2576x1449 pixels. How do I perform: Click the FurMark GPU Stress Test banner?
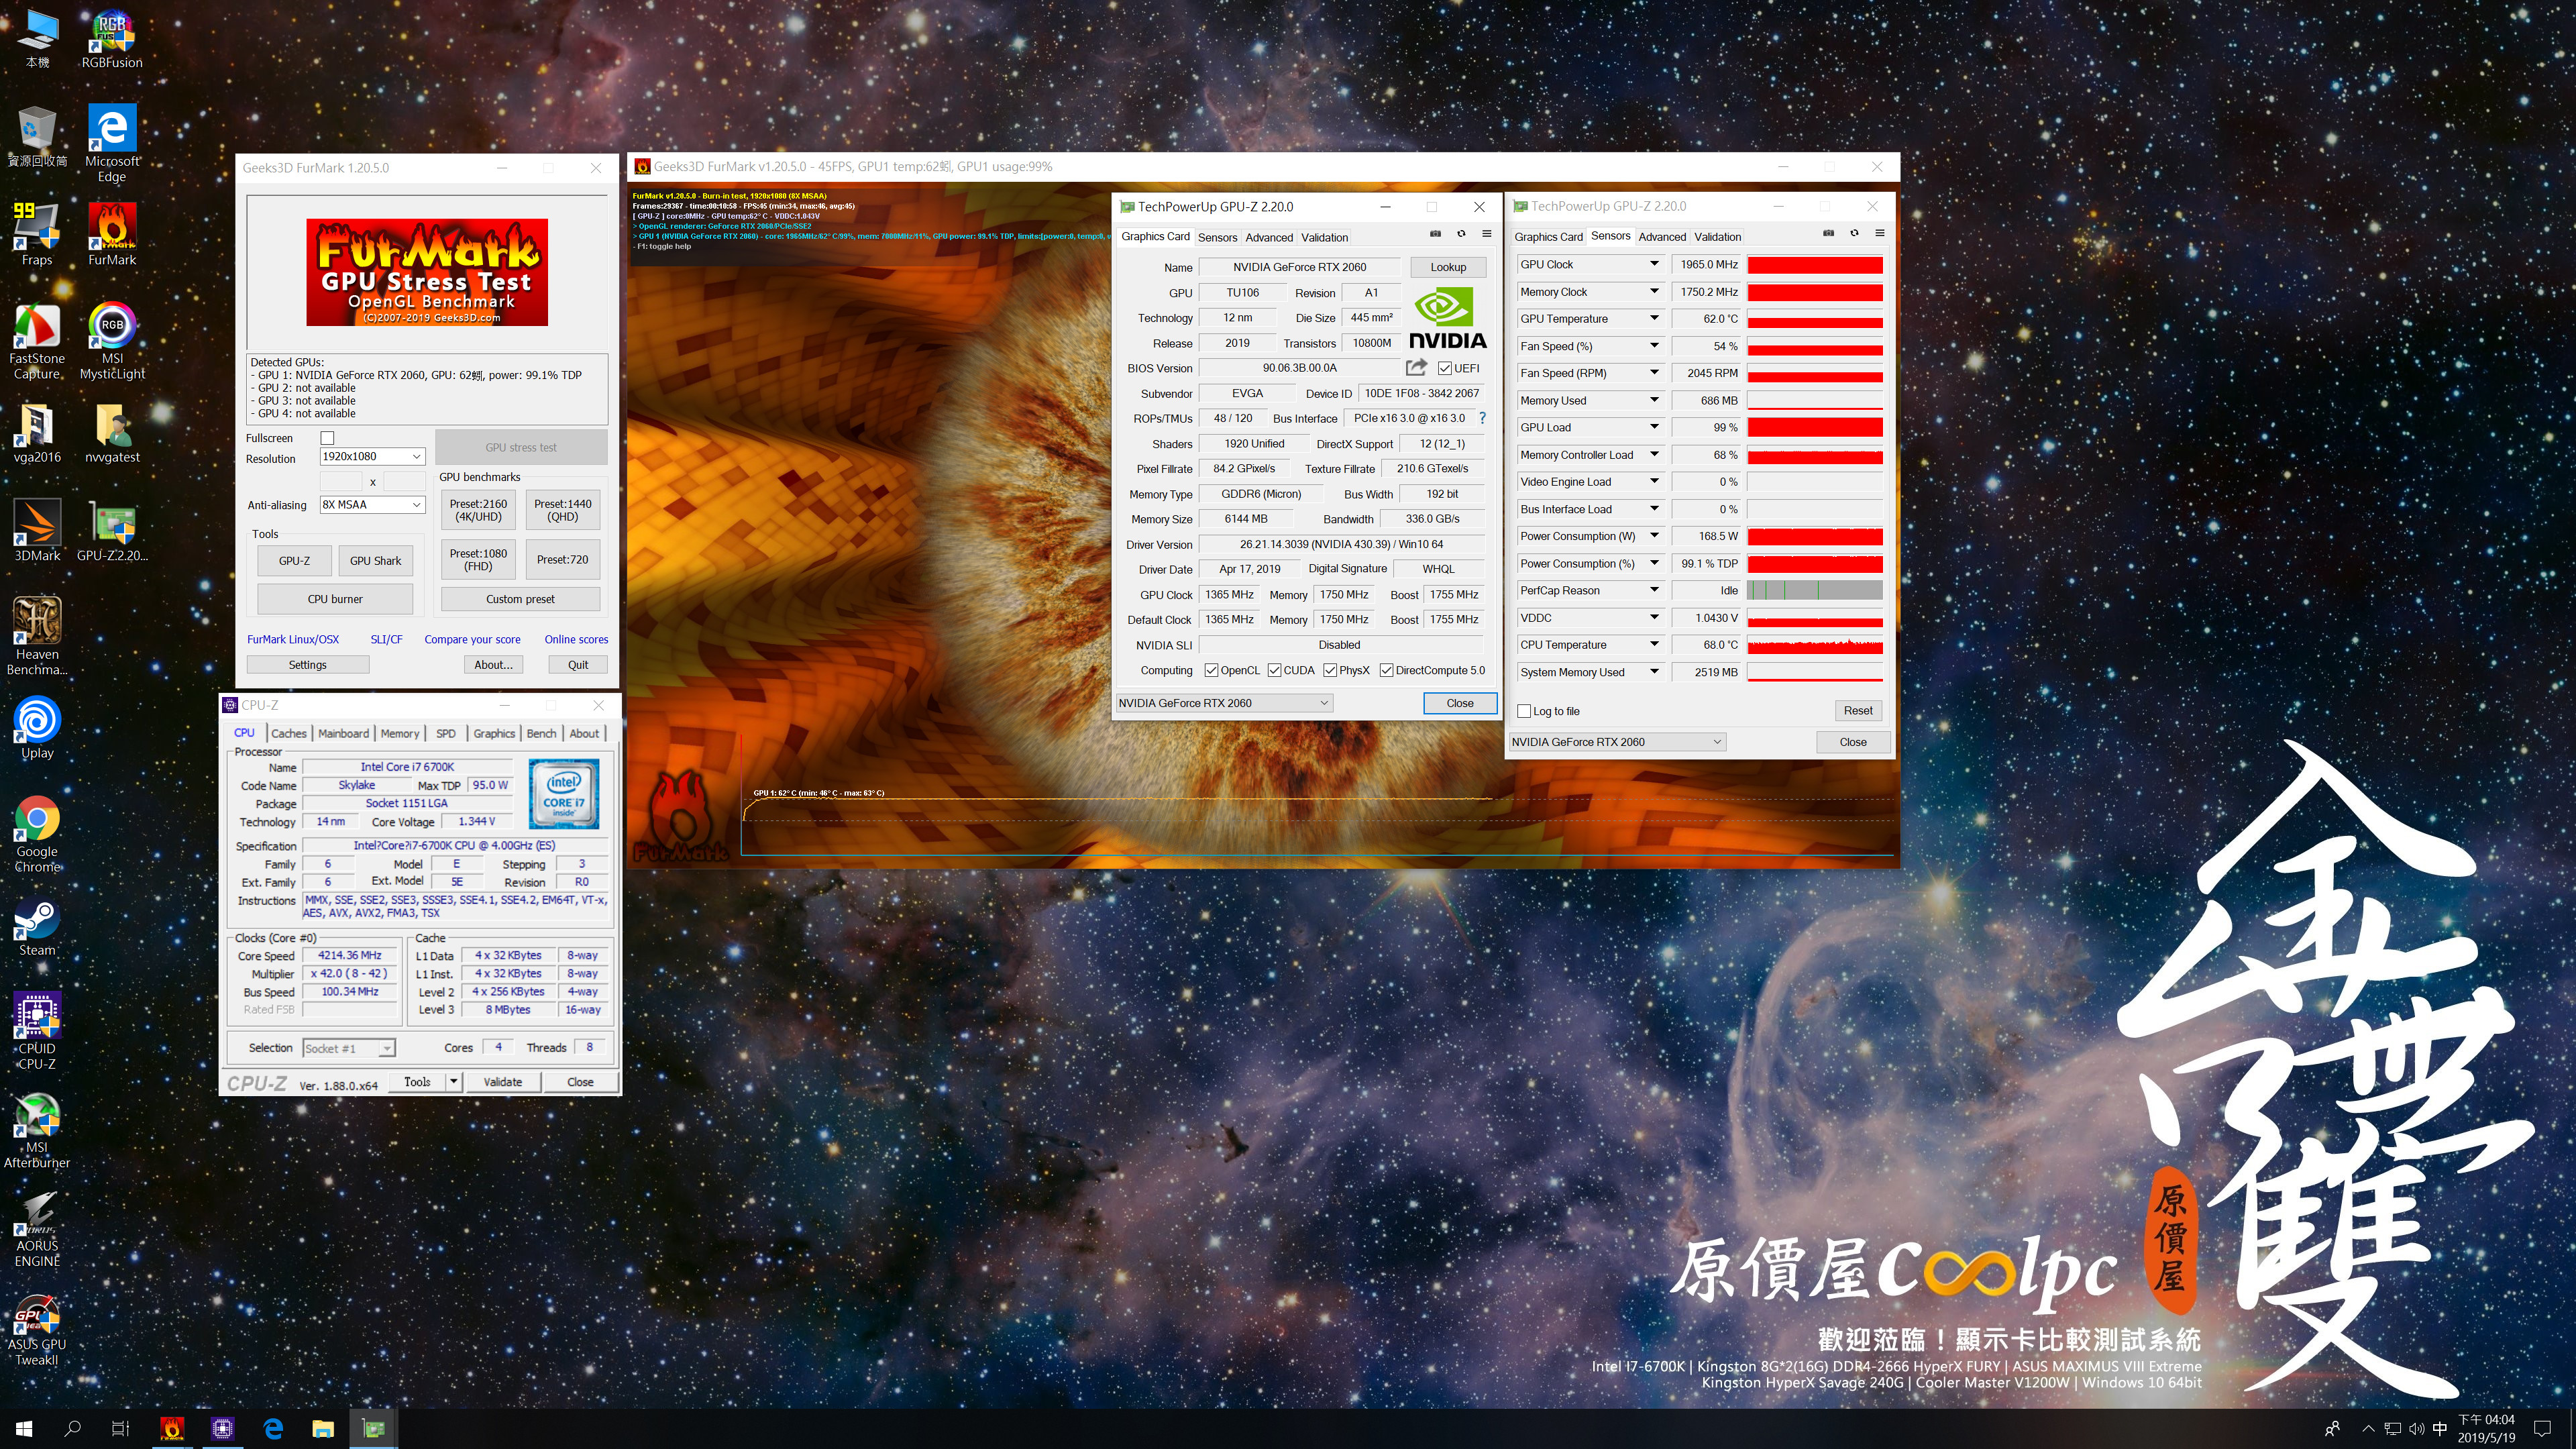(427, 272)
